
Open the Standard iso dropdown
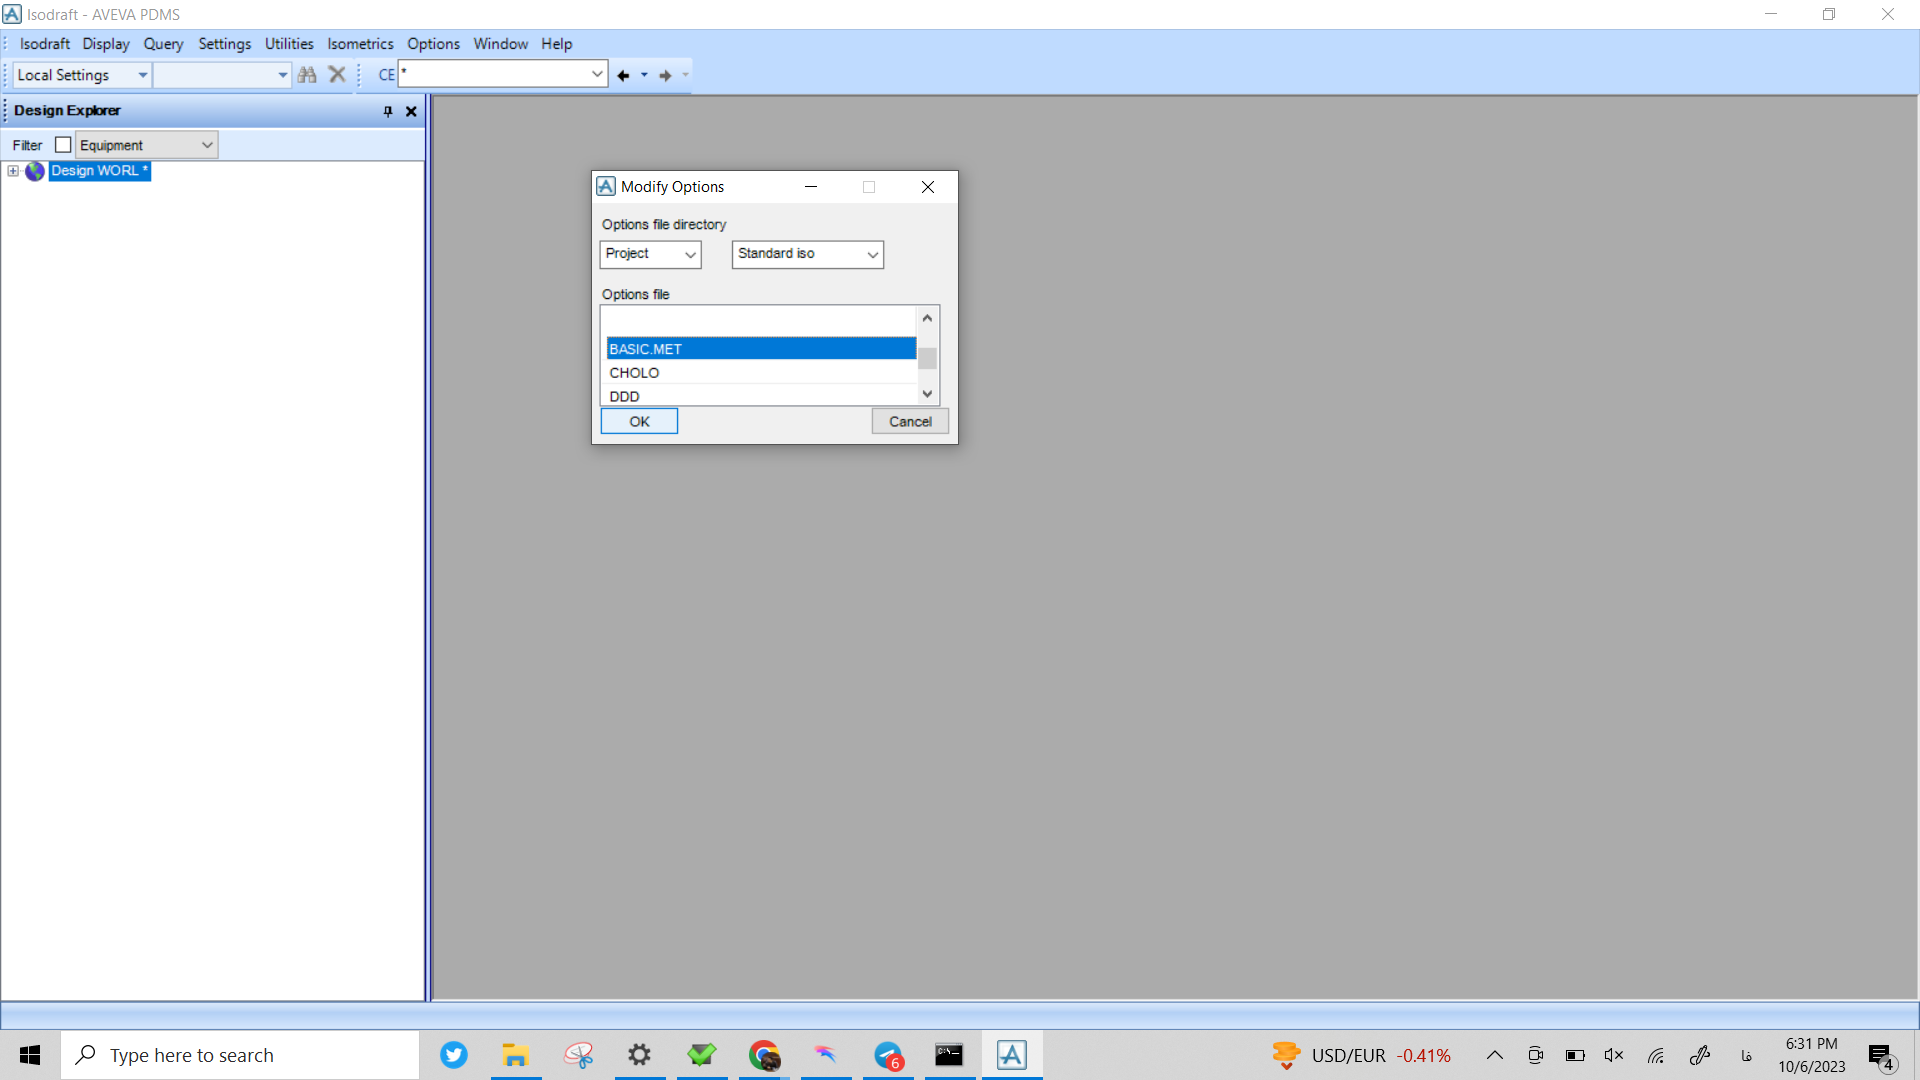point(807,254)
